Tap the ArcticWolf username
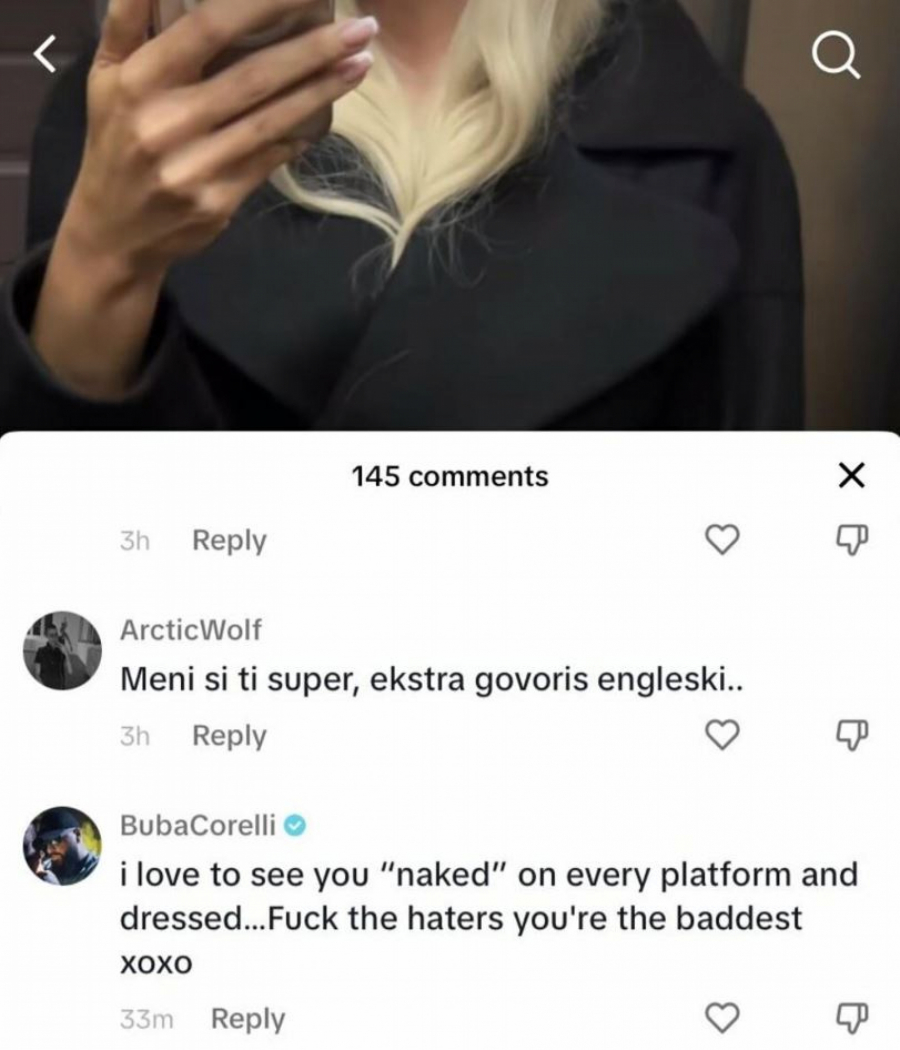The width and height of the screenshot is (900, 1050). [190, 630]
